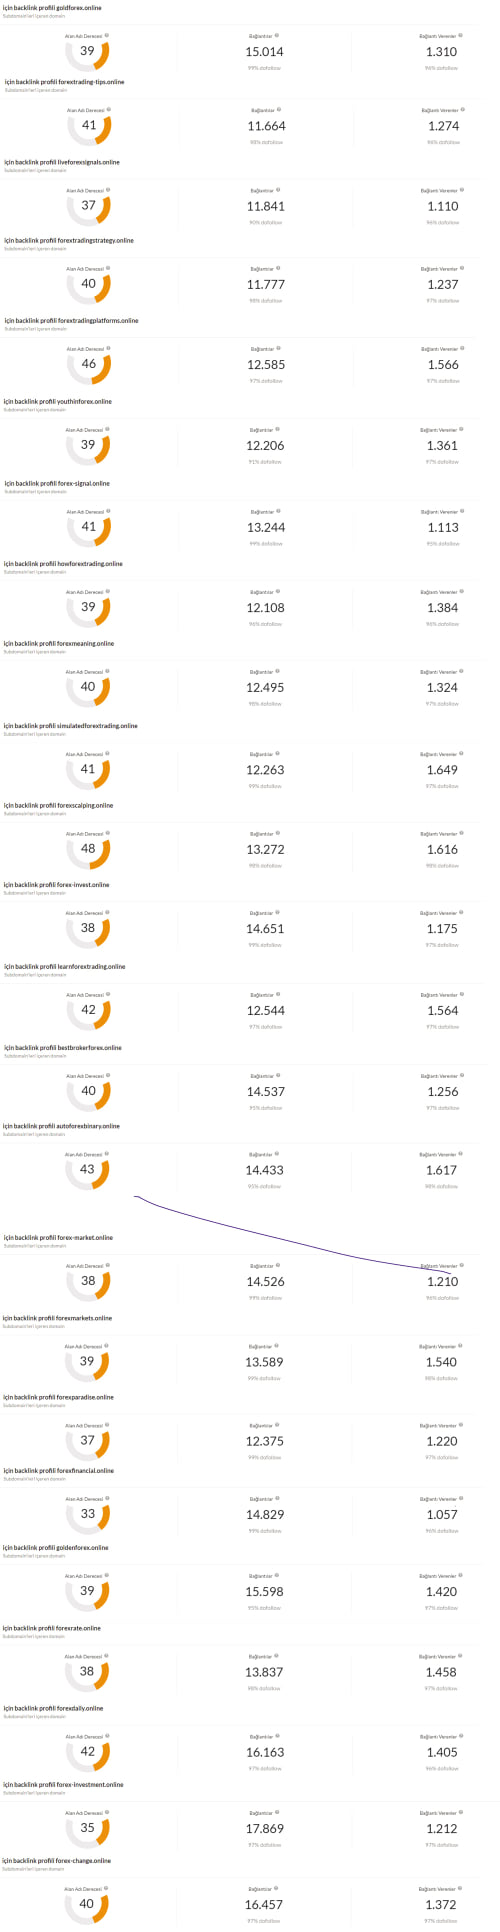Open the forex-market.online backlink profile heading
The height and width of the screenshot is (1932, 500).
click(x=58, y=1238)
